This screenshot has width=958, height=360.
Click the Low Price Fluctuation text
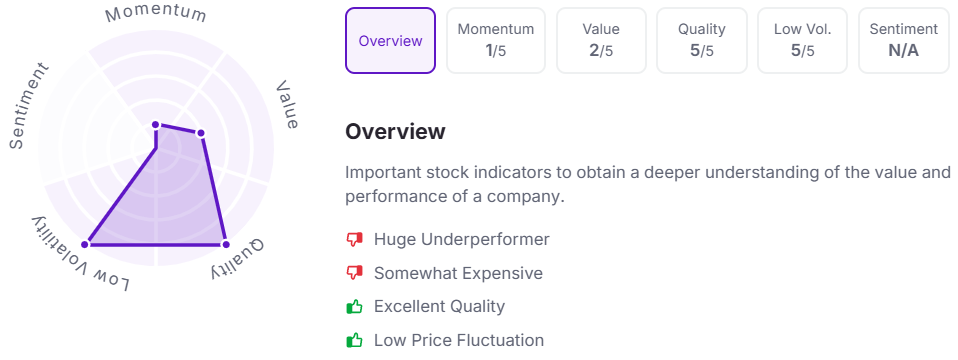[459, 340]
